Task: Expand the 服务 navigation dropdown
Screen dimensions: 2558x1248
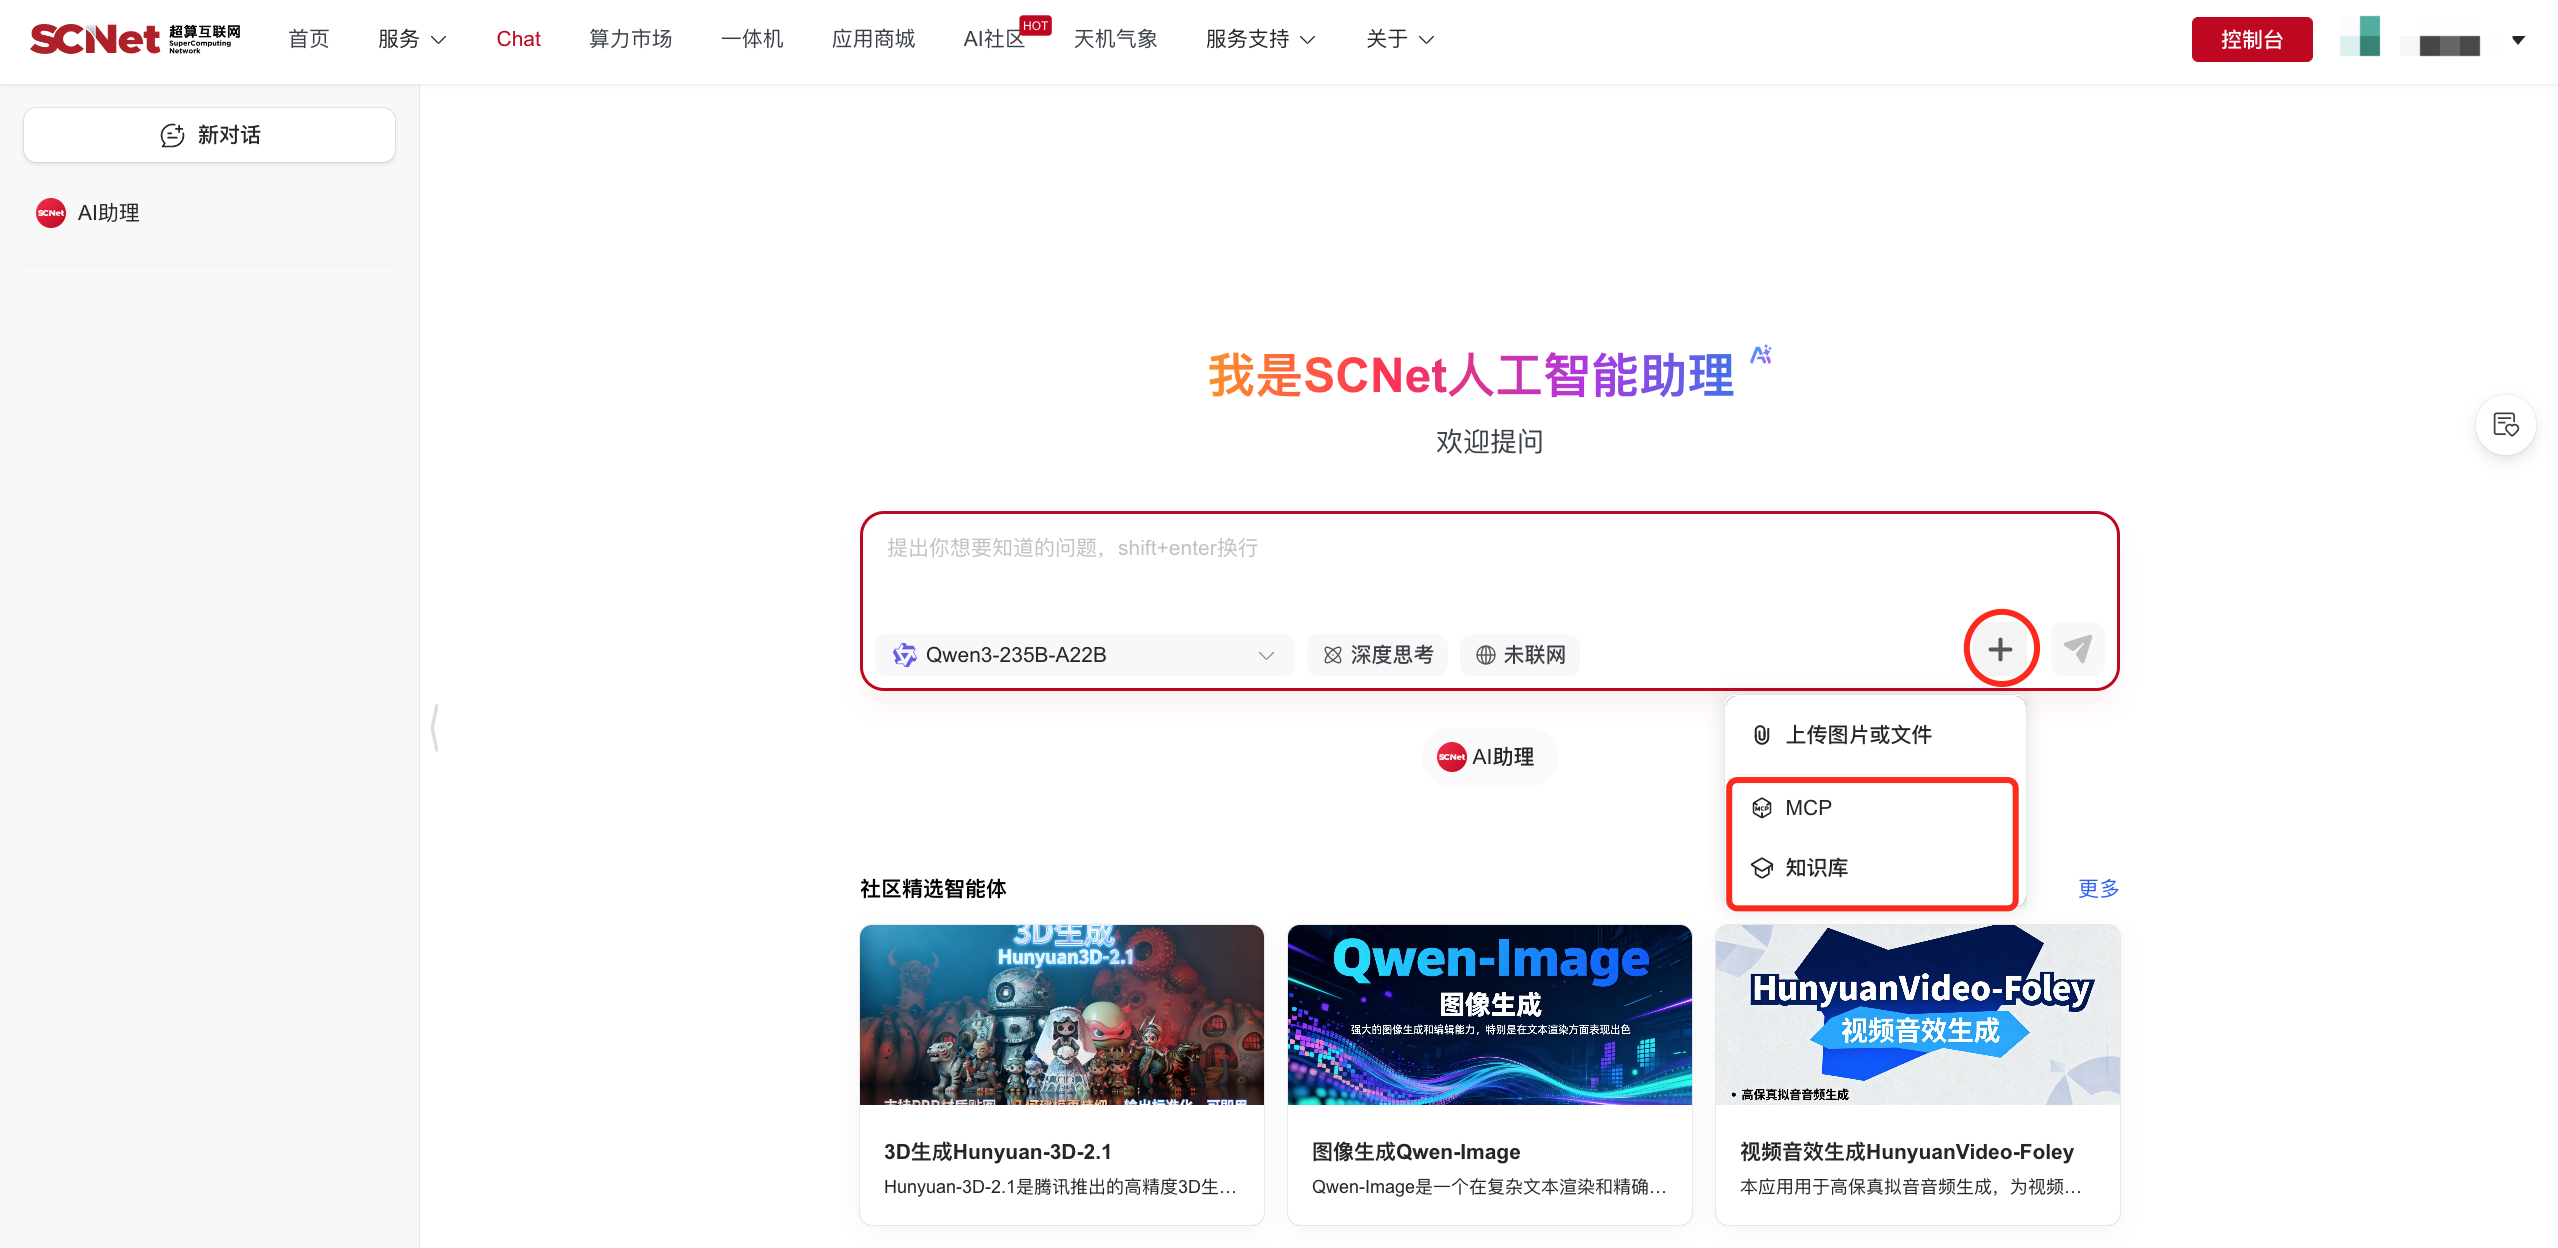Action: coord(411,39)
